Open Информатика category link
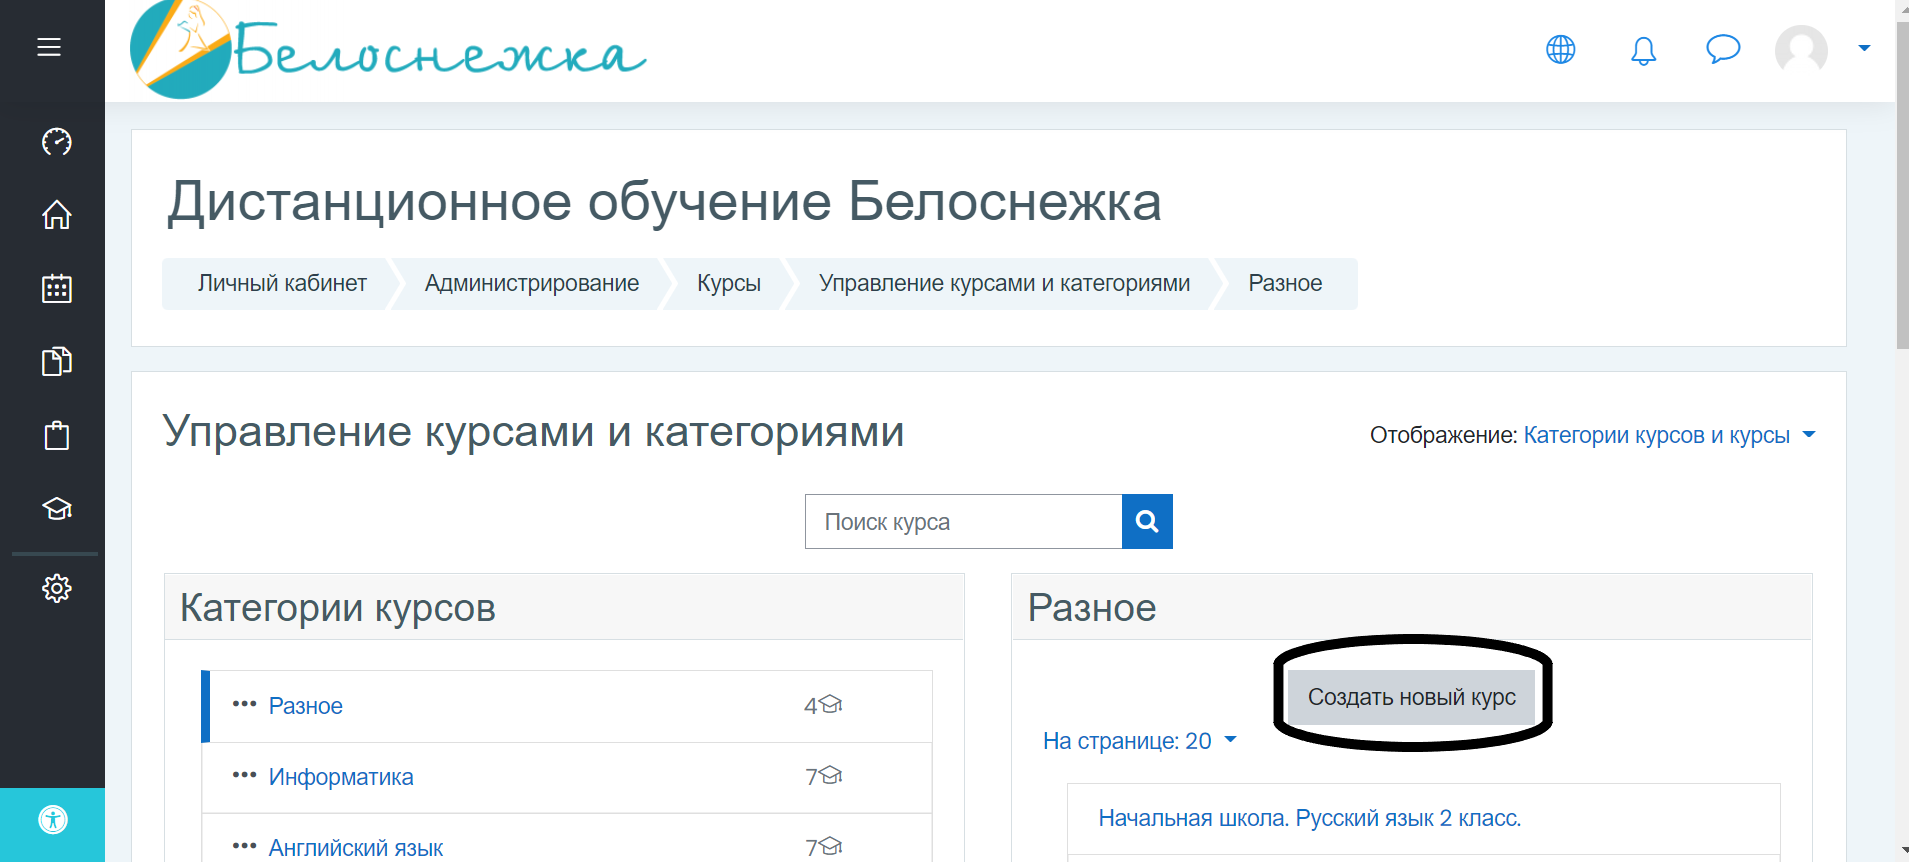The width and height of the screenshot is (1909, 862). [340, 777]
